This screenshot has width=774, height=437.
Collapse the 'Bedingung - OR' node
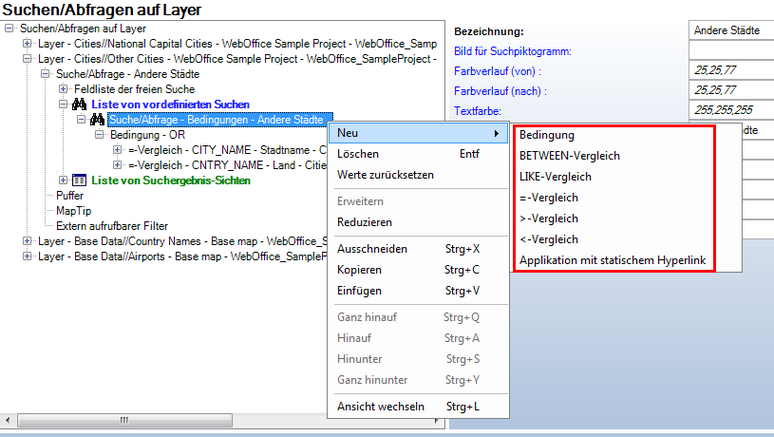coord(100,134)
